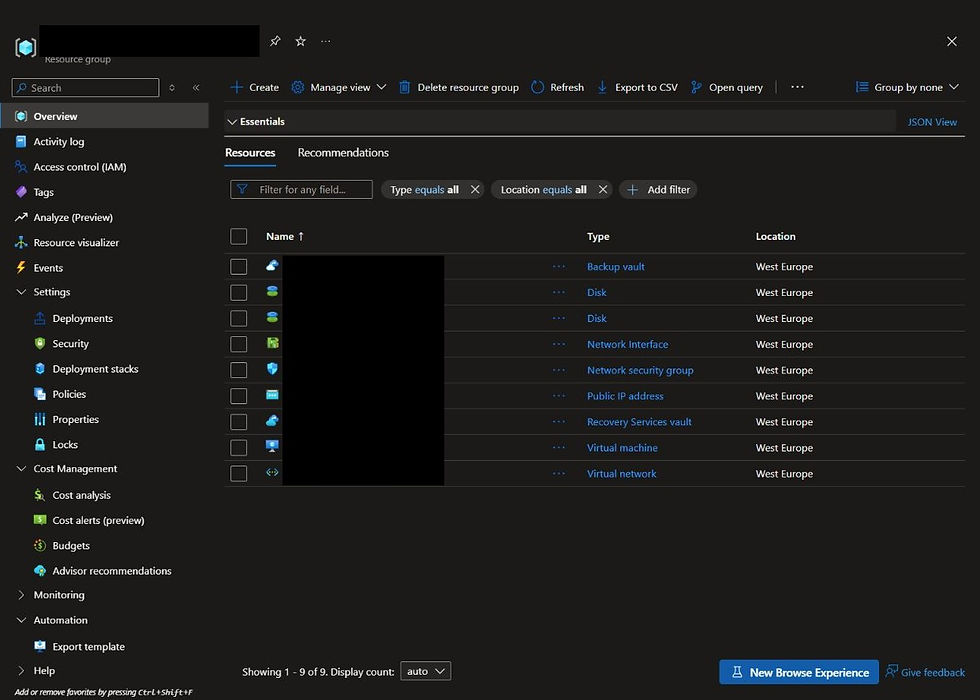Viewport: 980px width, 700px height.
Task: Mark resource group as favorite star
Action: tap(301, 41)
